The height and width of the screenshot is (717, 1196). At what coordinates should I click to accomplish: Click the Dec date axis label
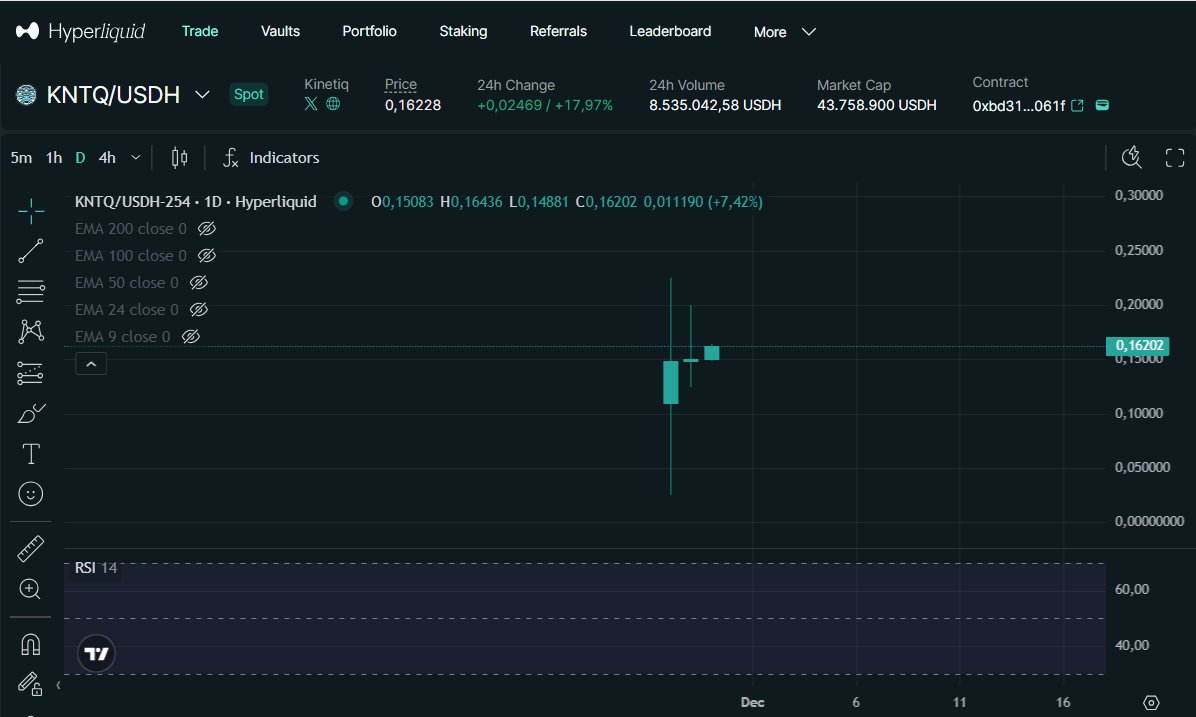752,703
